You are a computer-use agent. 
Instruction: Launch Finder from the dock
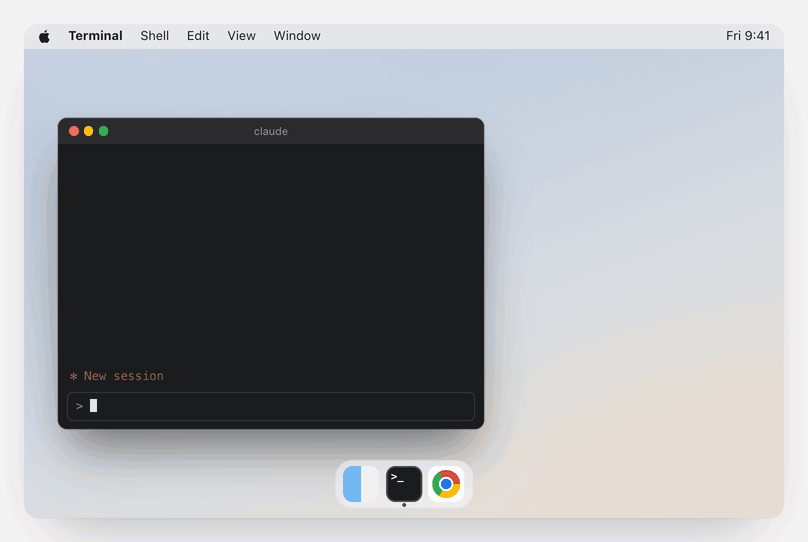pos(361,484)
